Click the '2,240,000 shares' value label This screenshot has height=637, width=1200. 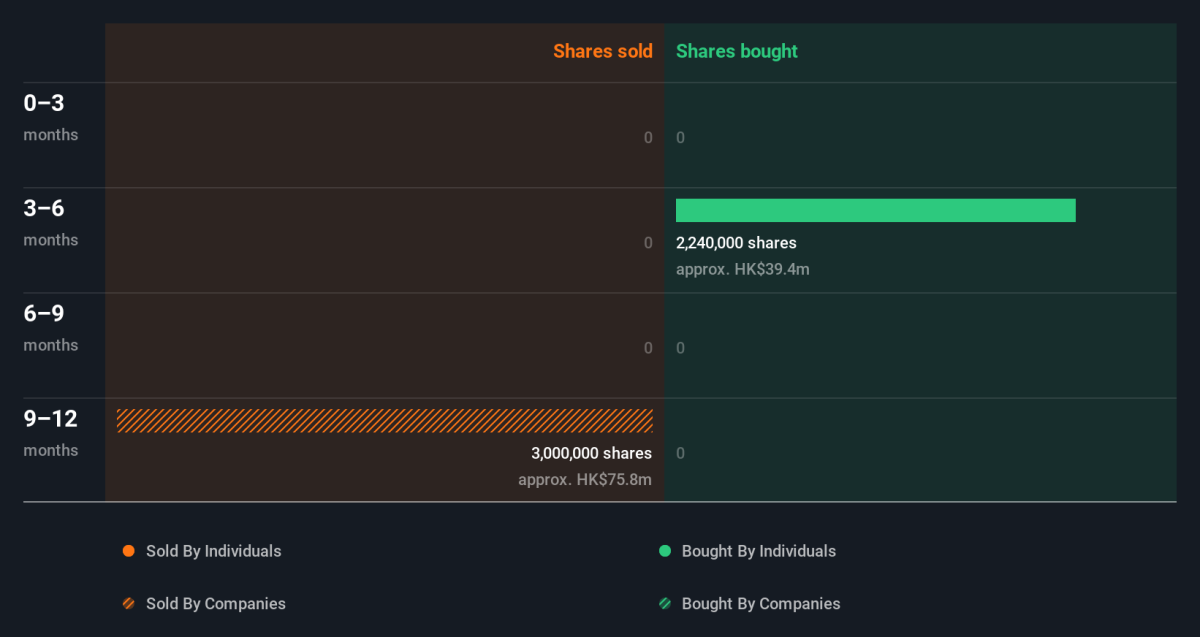tap(736, 243)
